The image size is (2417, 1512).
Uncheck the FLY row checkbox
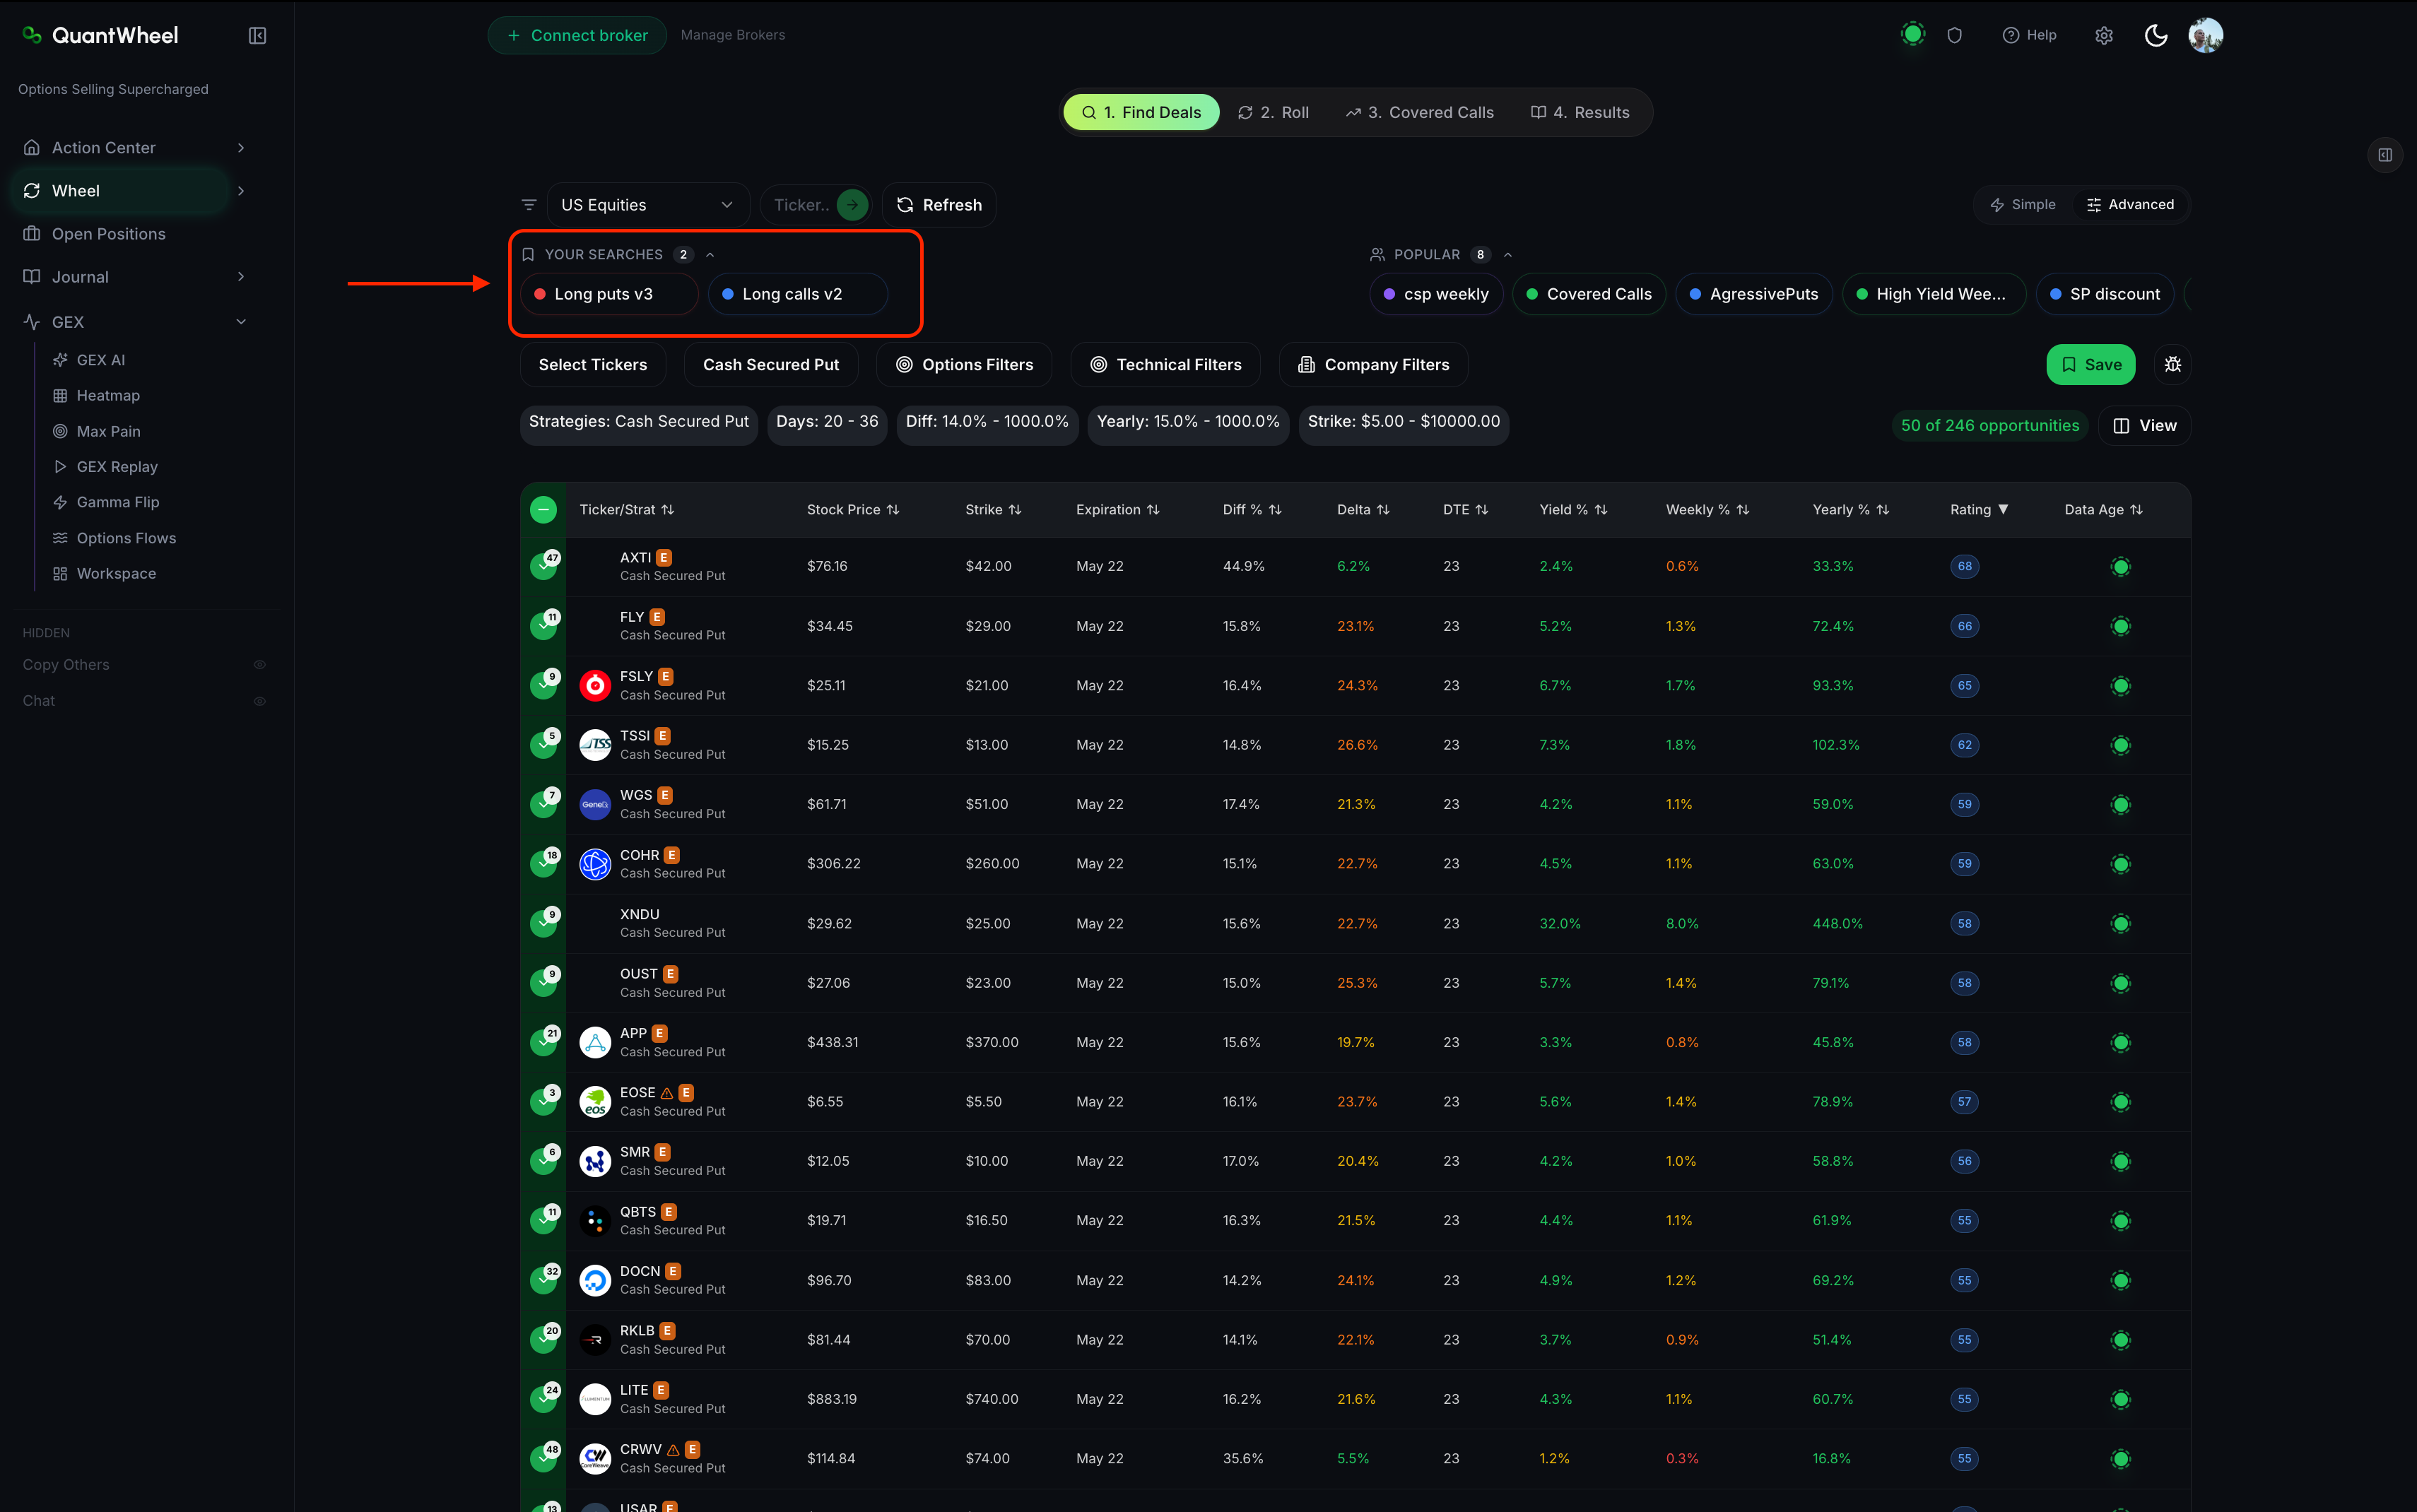(x=543, y=627)
